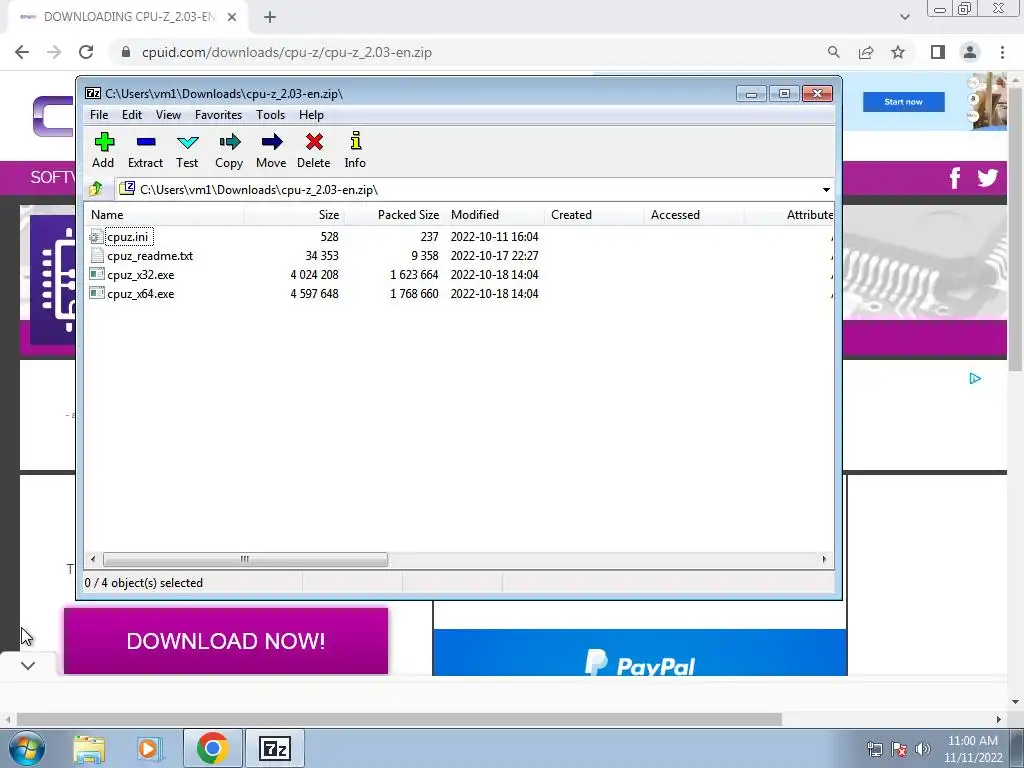Click the volume tray icon
This screenshot has width=1024, height=768.
point(923,749)
